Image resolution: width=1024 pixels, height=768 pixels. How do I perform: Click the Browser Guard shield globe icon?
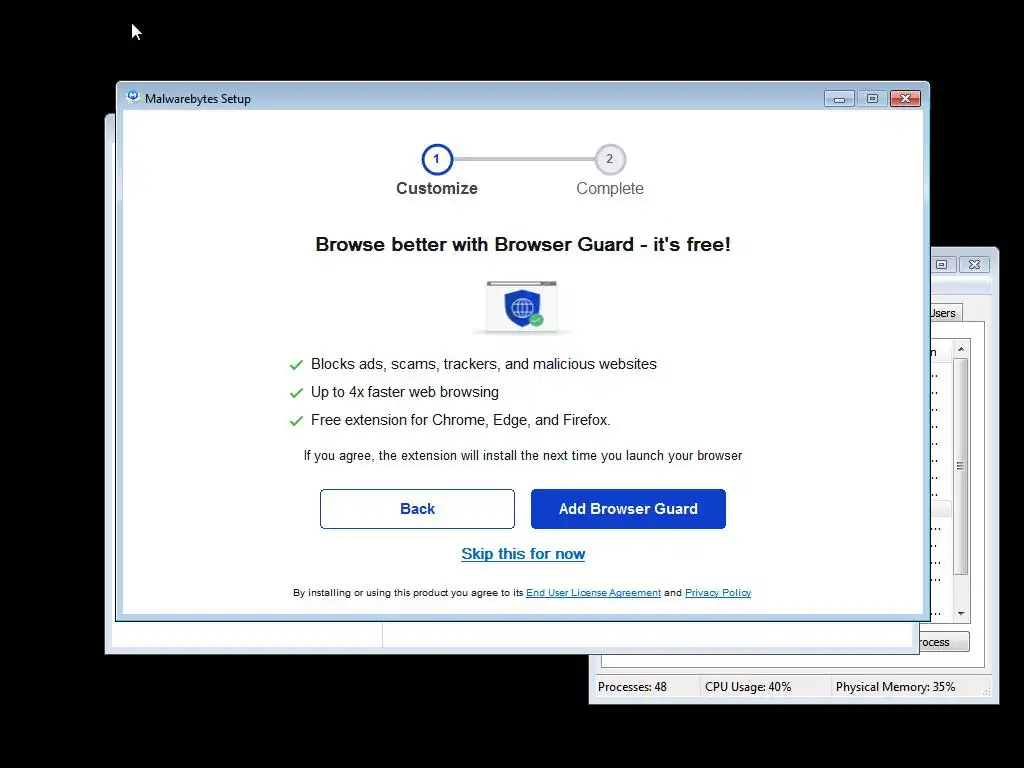point(522,307)
